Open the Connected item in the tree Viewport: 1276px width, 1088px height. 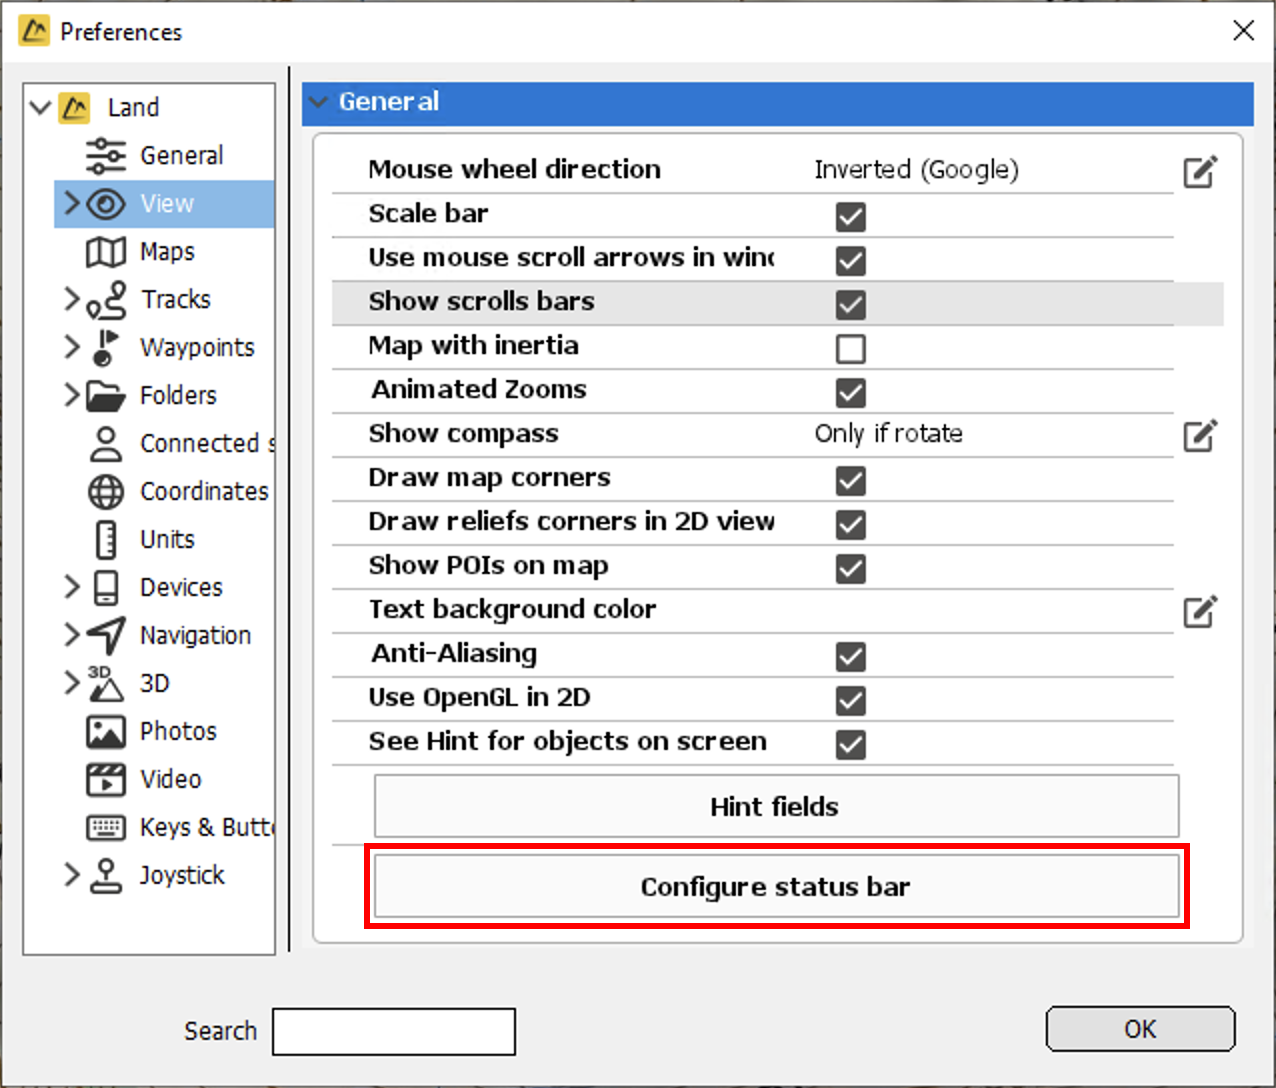click(x=200, y=444)
